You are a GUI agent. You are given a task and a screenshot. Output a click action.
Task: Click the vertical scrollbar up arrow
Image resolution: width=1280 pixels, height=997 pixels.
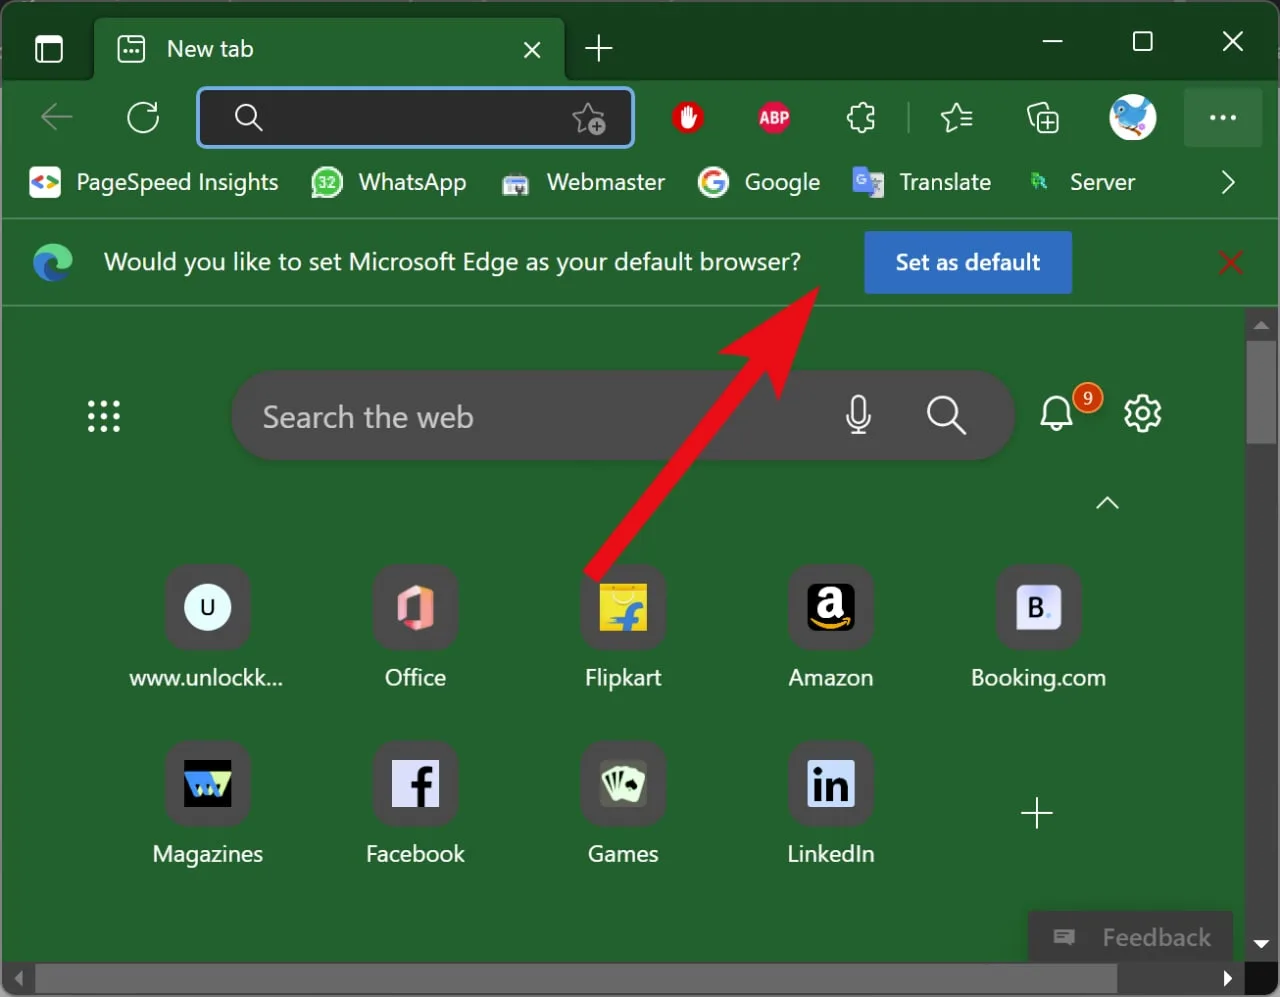pos(1261,324)
